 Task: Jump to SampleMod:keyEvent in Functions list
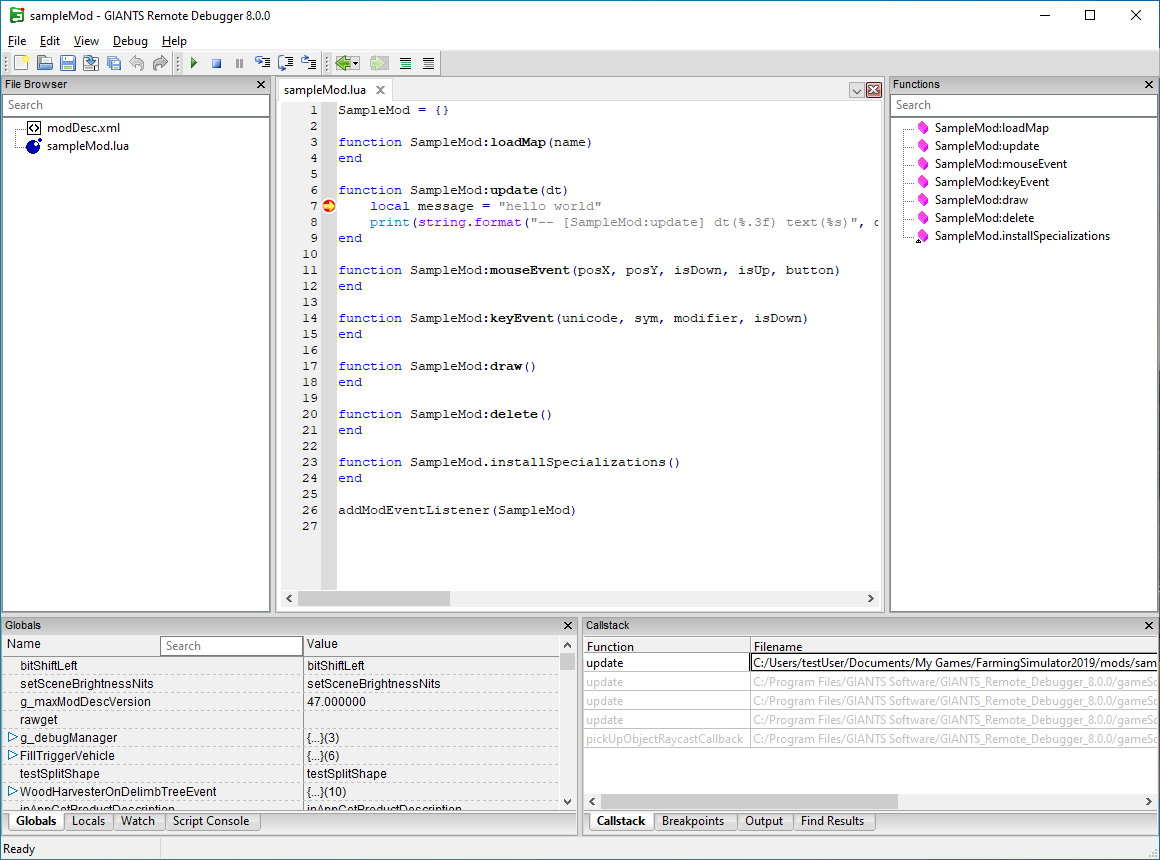pyautogui.click(x=991, y=182)
